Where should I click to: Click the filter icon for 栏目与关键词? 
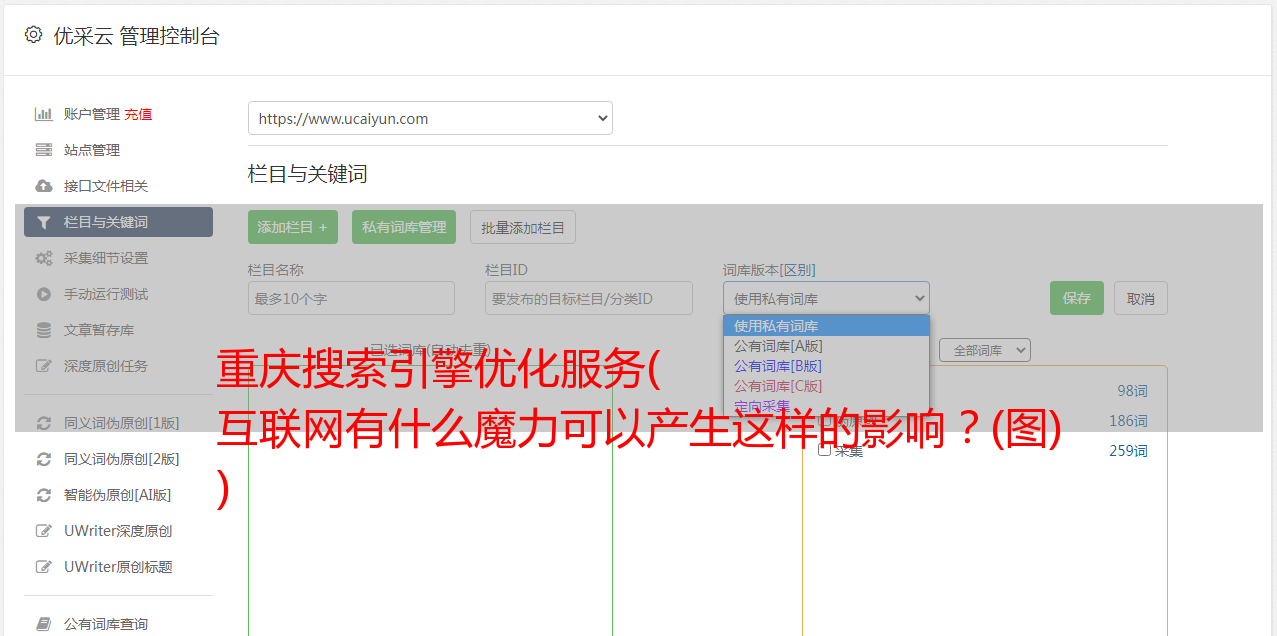click(x=43, y=222)
